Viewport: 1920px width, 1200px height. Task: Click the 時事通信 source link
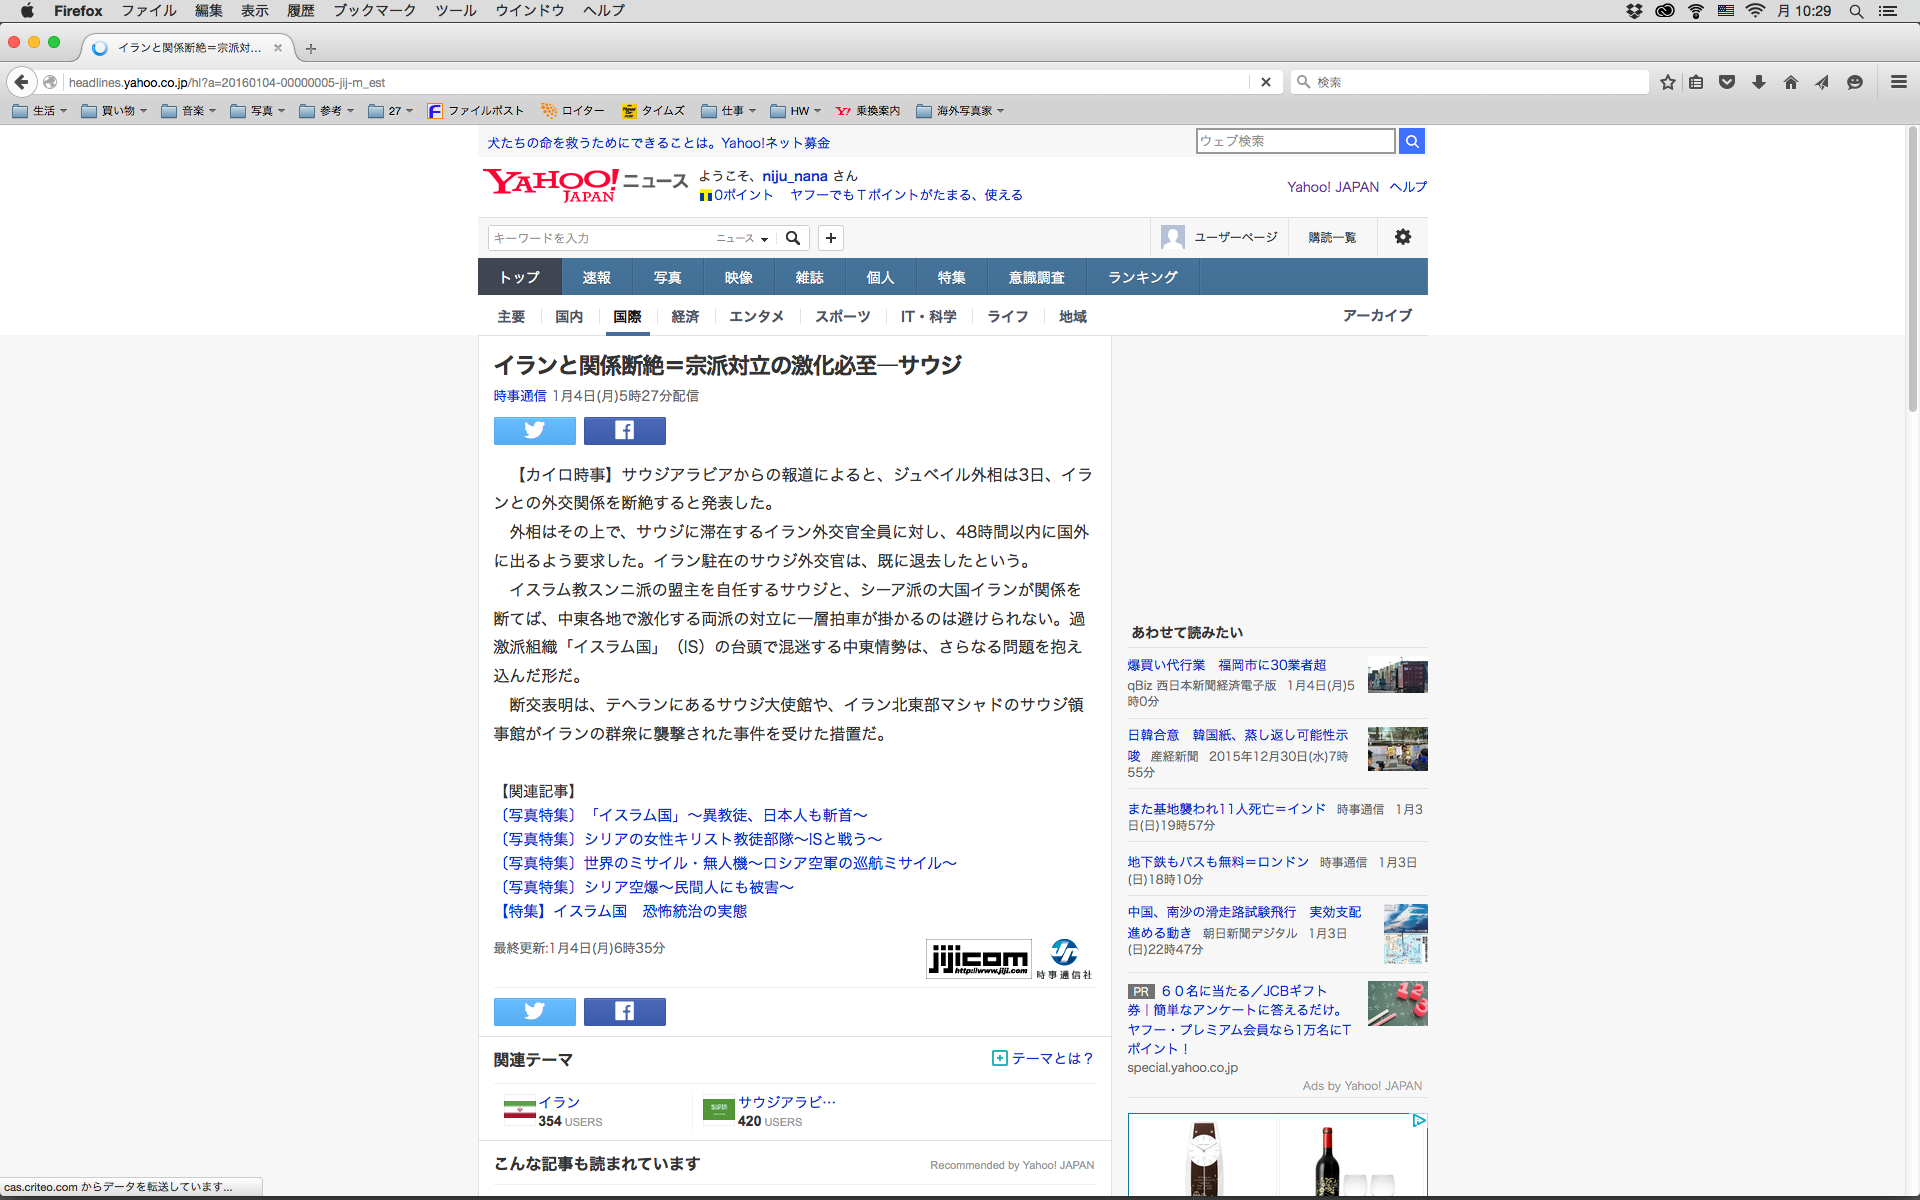point(519,396)
